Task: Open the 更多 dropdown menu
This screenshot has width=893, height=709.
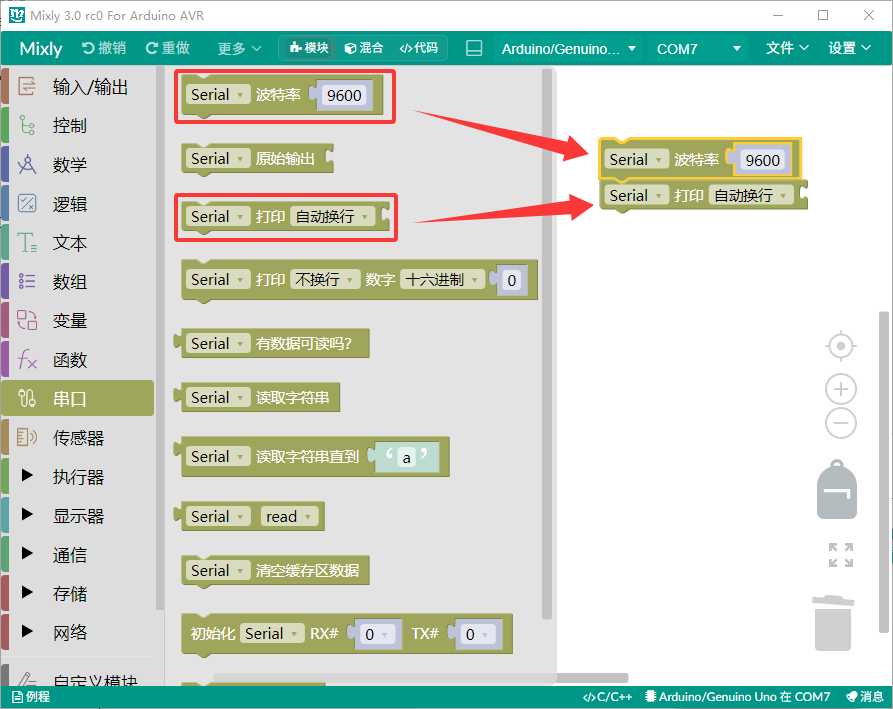Action: coord(240,49)
